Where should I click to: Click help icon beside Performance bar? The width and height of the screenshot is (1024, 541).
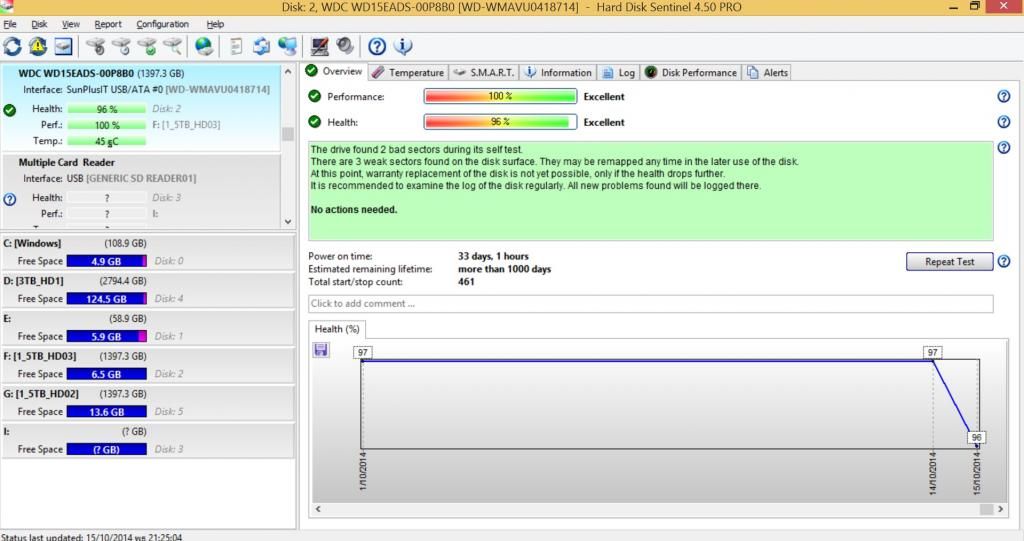click(x=1004, y=97)
